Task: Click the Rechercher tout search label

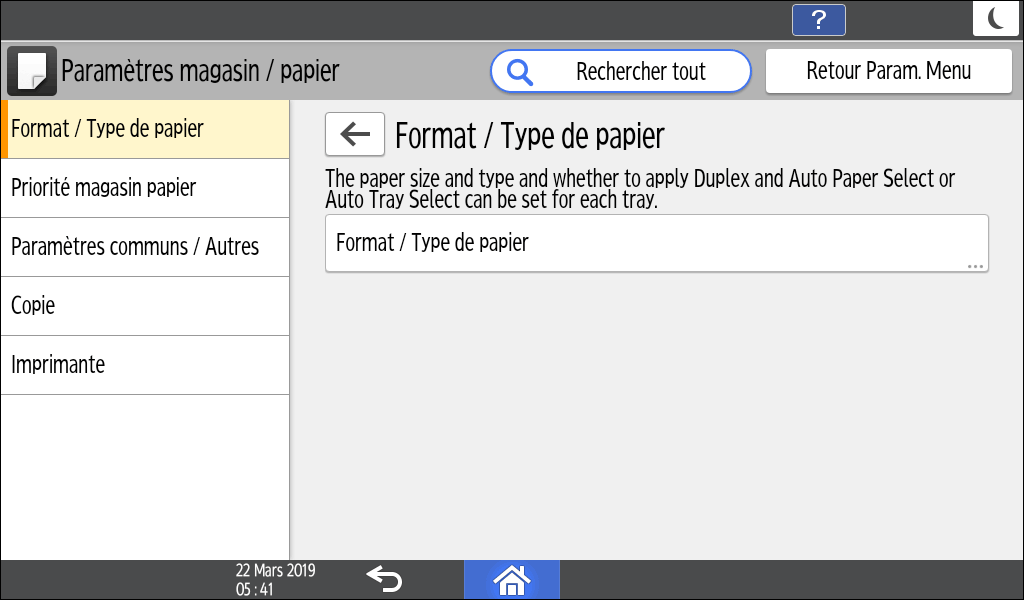Action: click(x=641, y=72)
